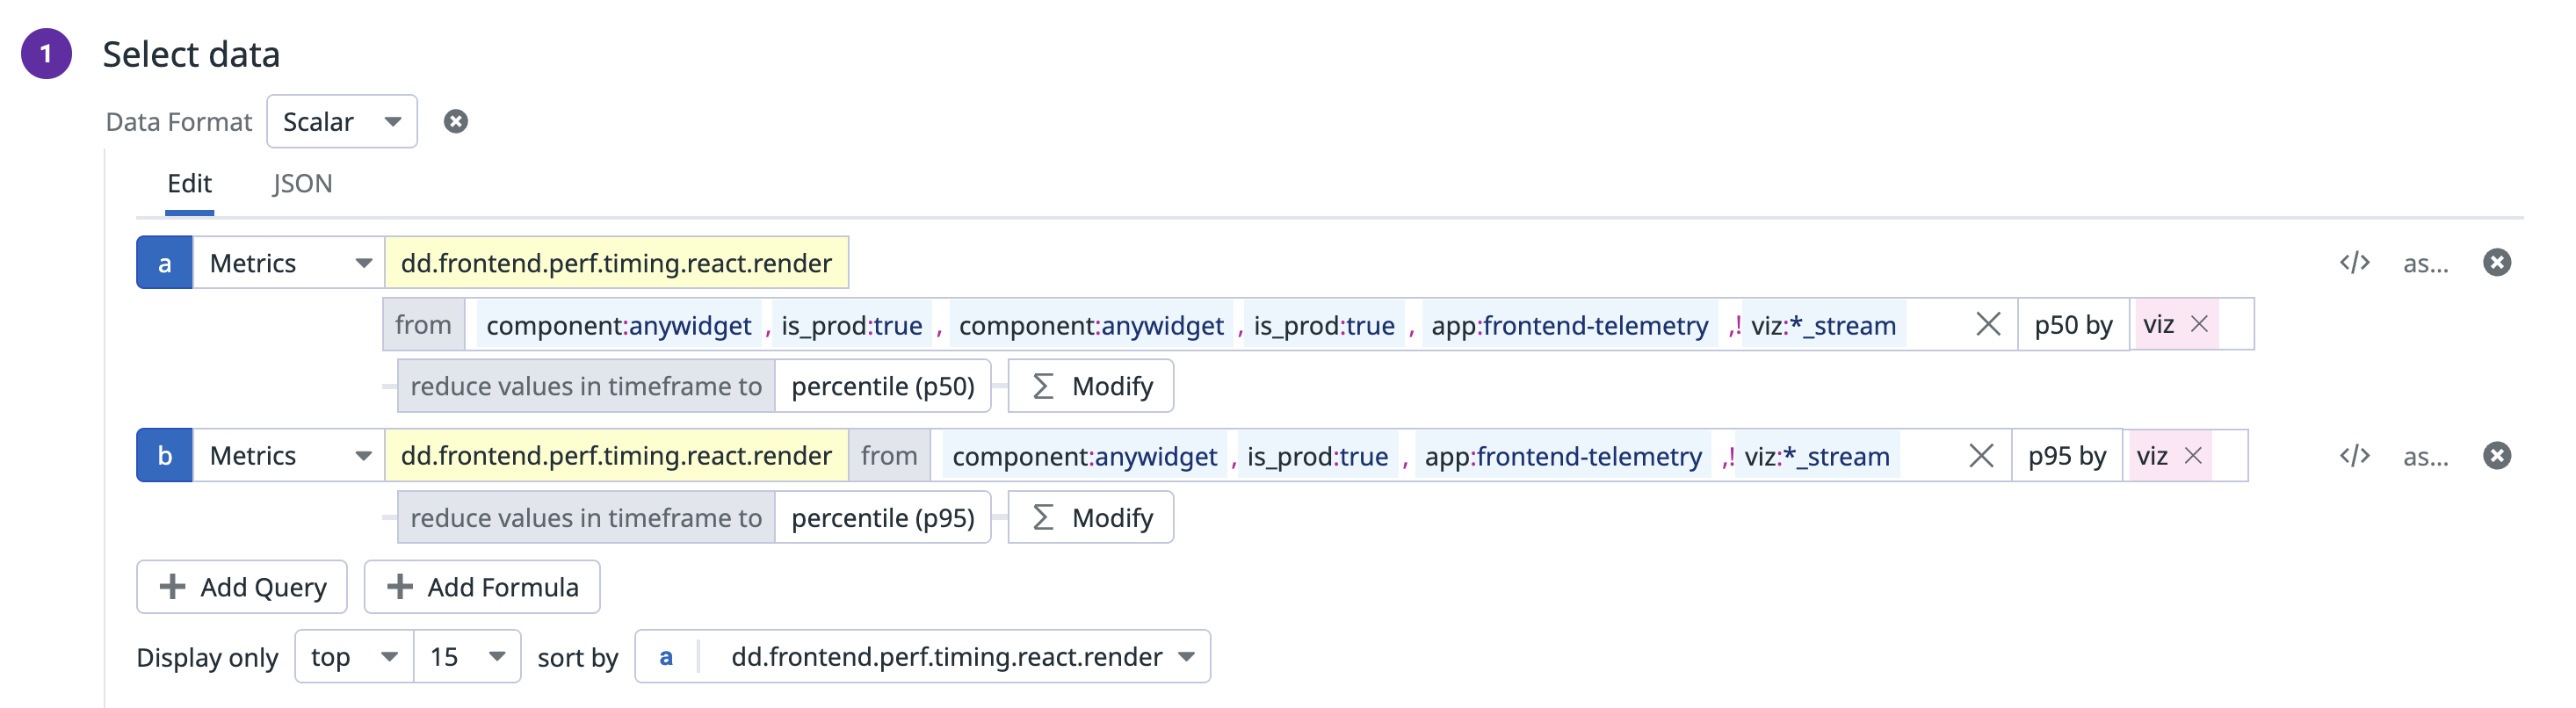The height and width of the screenshot is (708, 2576).
Task: Open query a Metrics source dropdown
Action: [x=289, y=263]
